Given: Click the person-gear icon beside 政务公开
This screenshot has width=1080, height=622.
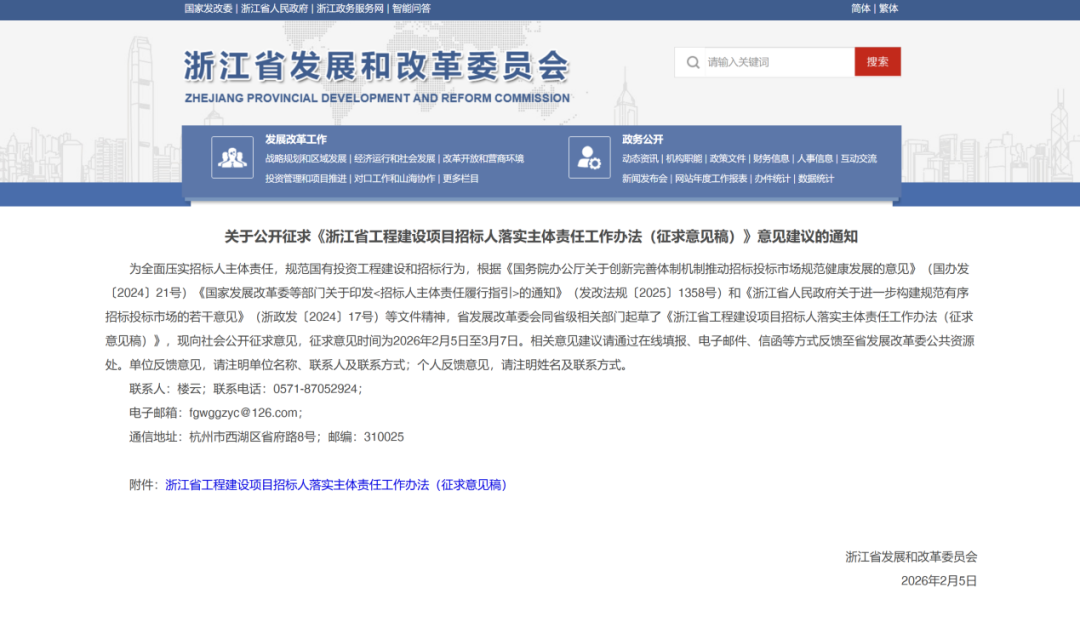Looking at the screenshot, I should (589, 156).
